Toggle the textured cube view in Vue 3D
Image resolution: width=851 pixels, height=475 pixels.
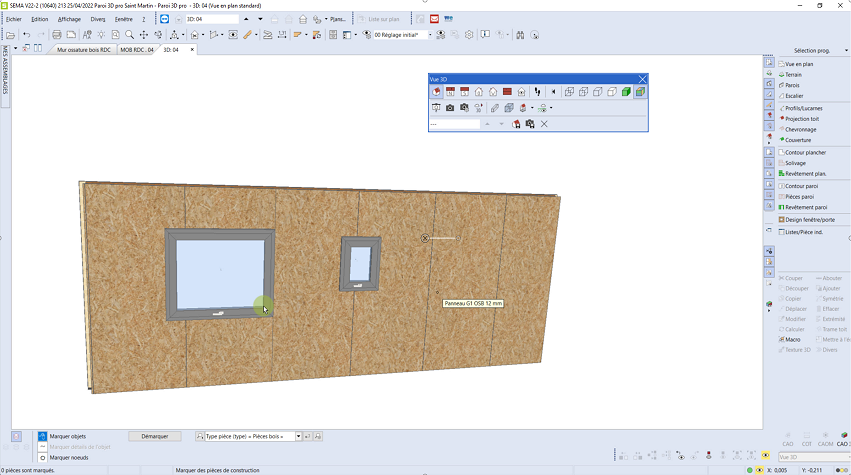[640, 92]
